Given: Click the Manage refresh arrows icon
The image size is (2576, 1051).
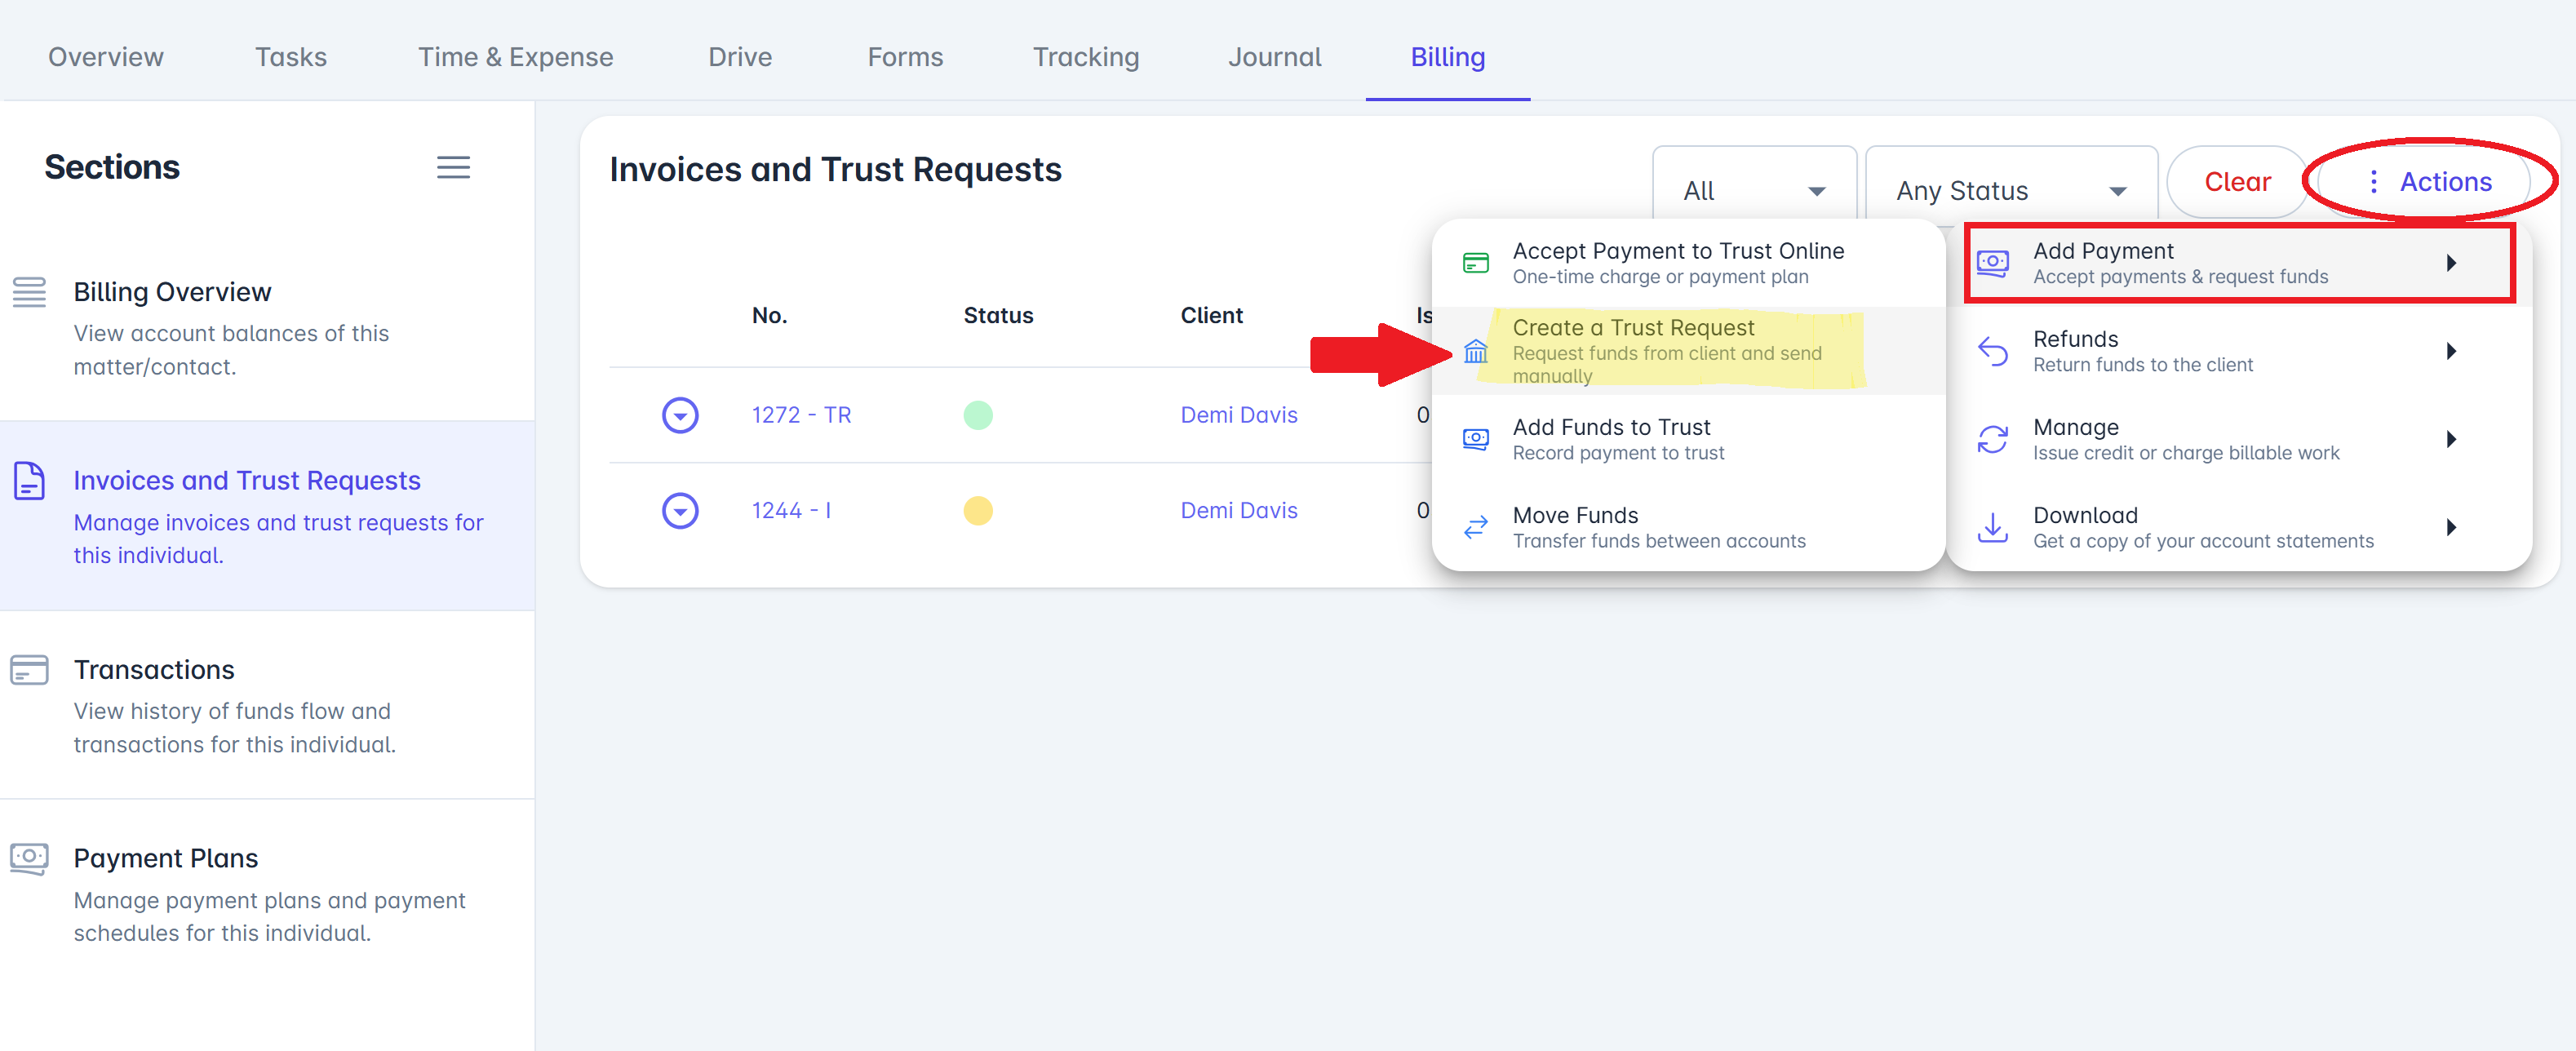Looking at the screenshot, I should pyautogui.click(x=1992, y=439).
